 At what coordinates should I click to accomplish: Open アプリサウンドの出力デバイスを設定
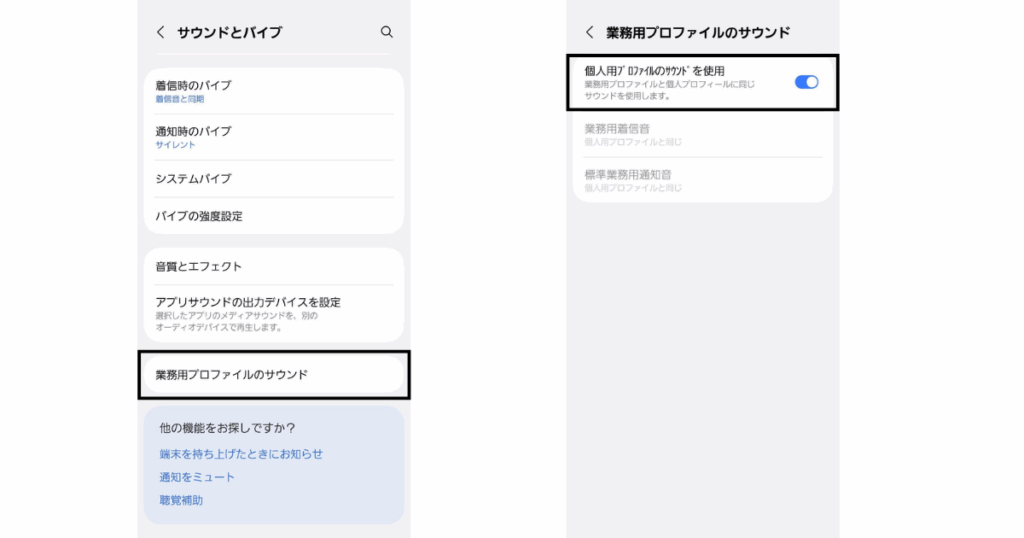coord(274,313)
